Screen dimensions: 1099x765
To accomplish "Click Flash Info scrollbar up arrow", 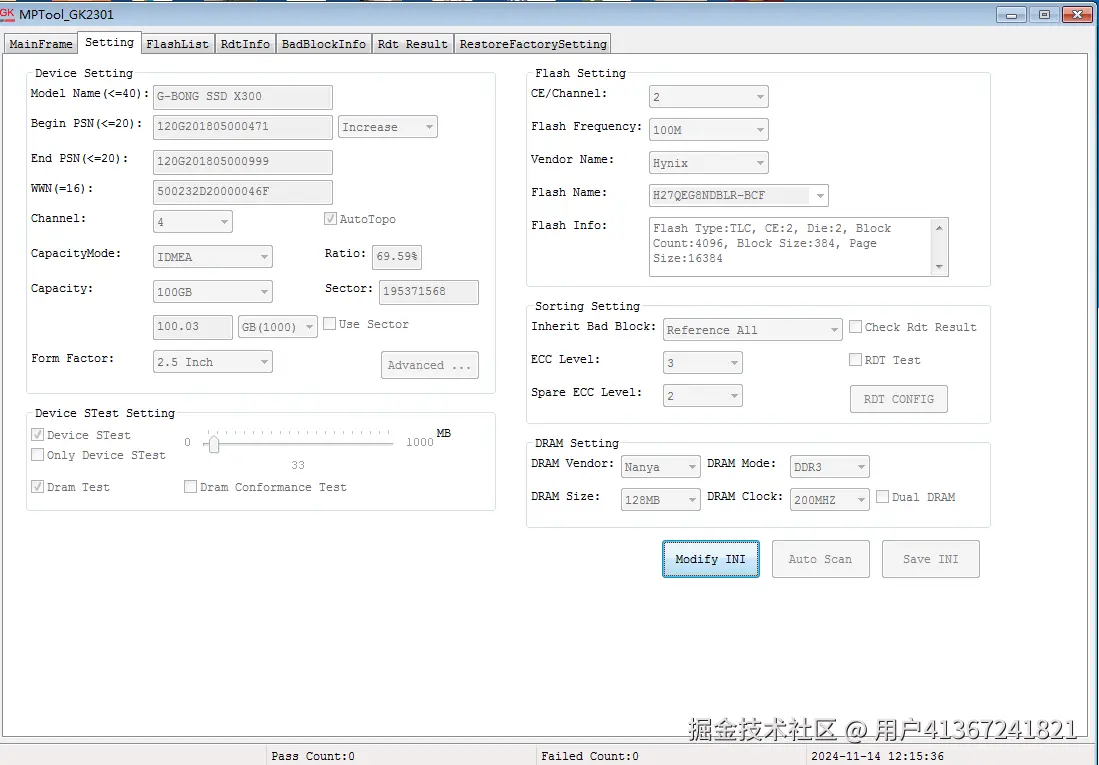I will (939, 228).
